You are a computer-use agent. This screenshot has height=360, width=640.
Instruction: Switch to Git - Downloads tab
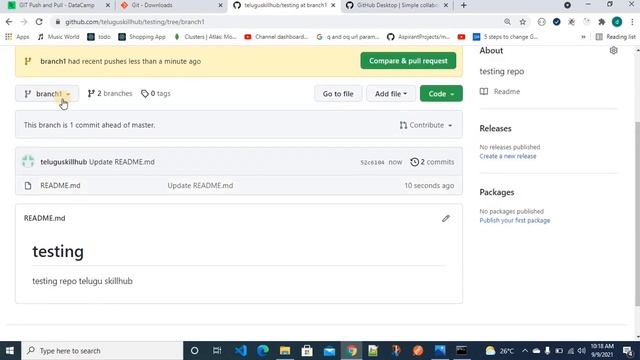click(x=172, y=5)
